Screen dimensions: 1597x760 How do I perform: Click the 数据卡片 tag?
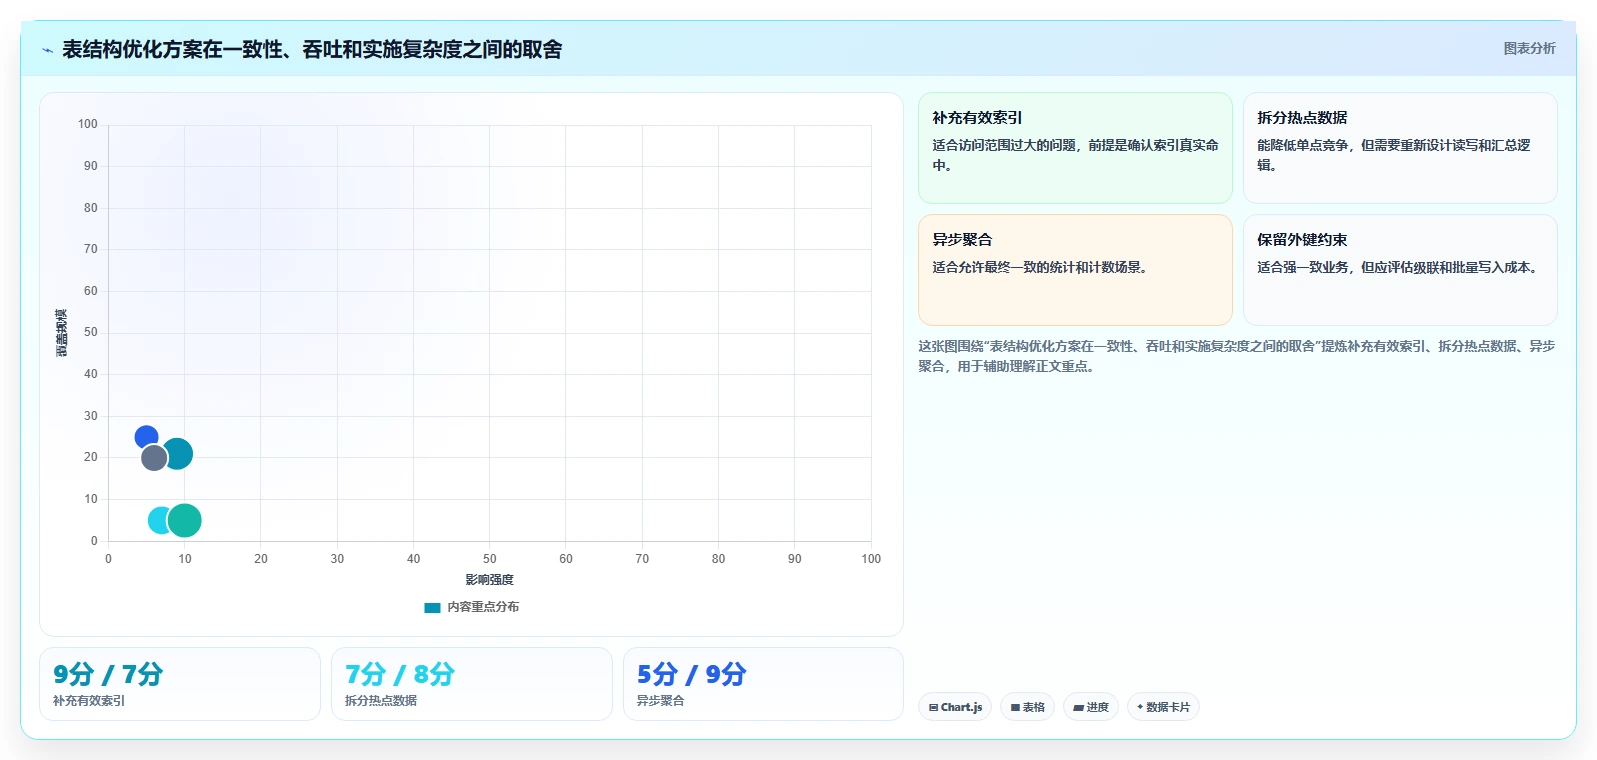coord(1163,707)
